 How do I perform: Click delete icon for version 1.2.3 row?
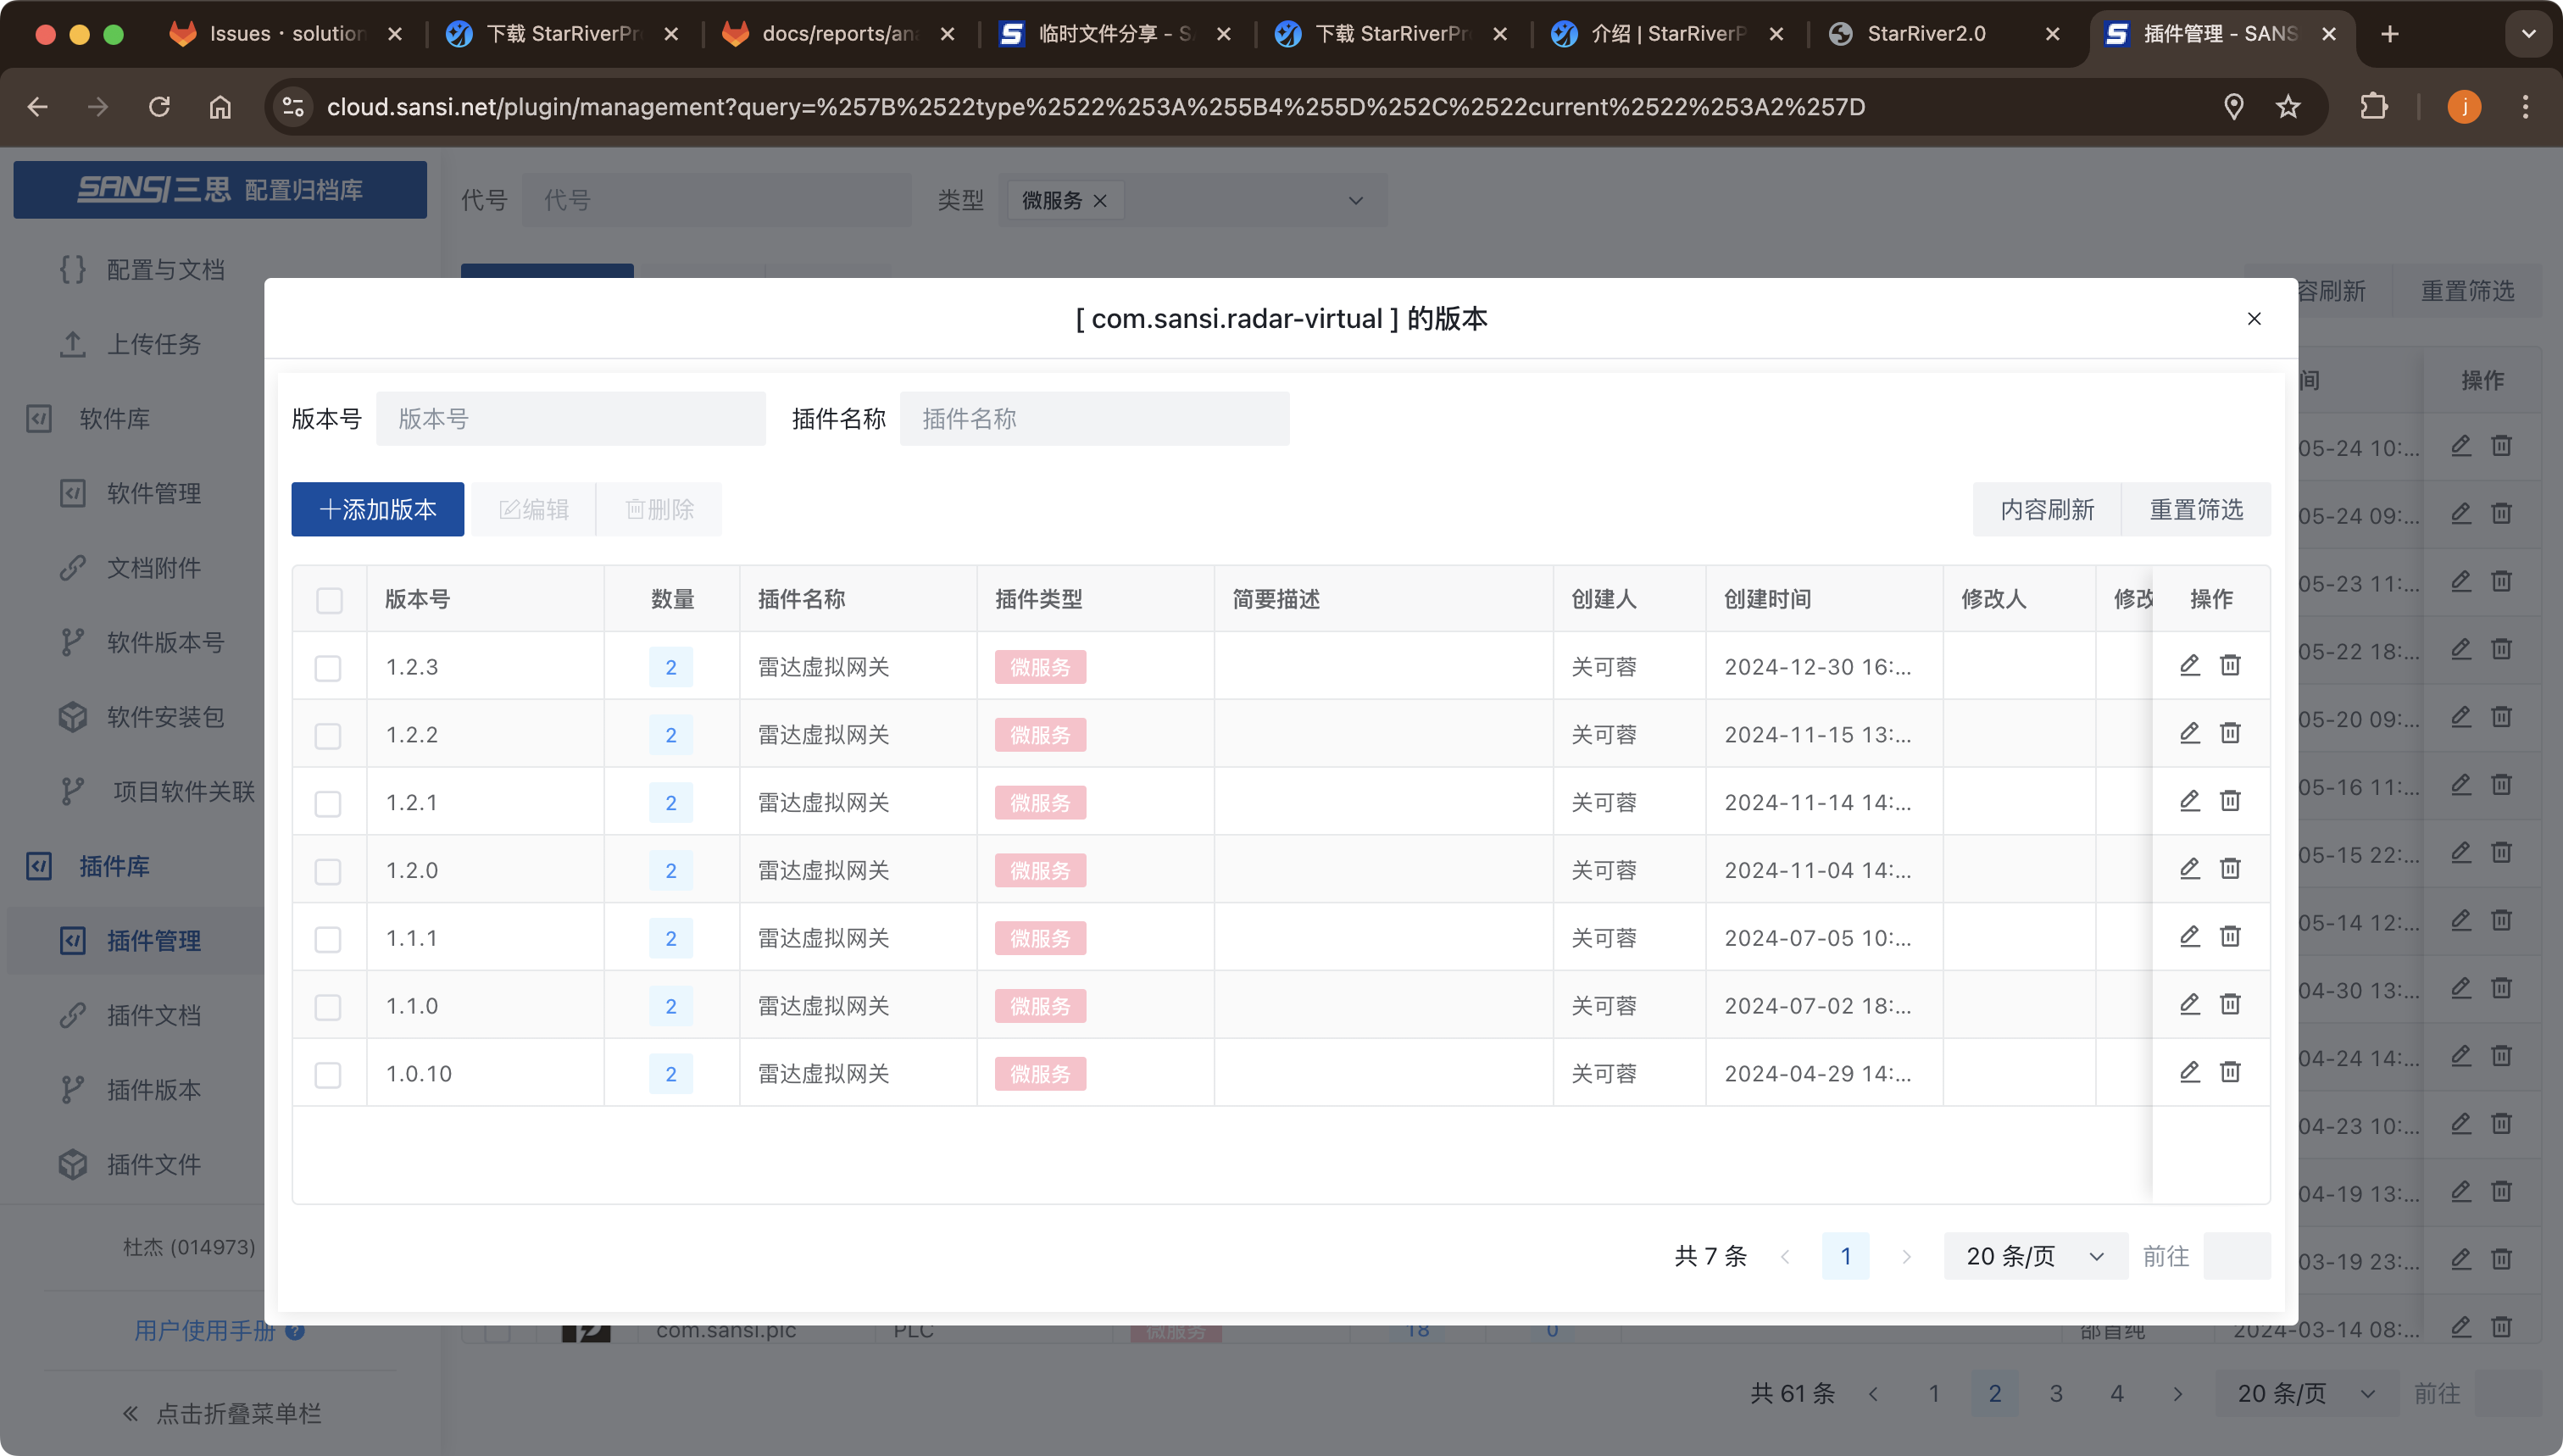[2230, 665]
